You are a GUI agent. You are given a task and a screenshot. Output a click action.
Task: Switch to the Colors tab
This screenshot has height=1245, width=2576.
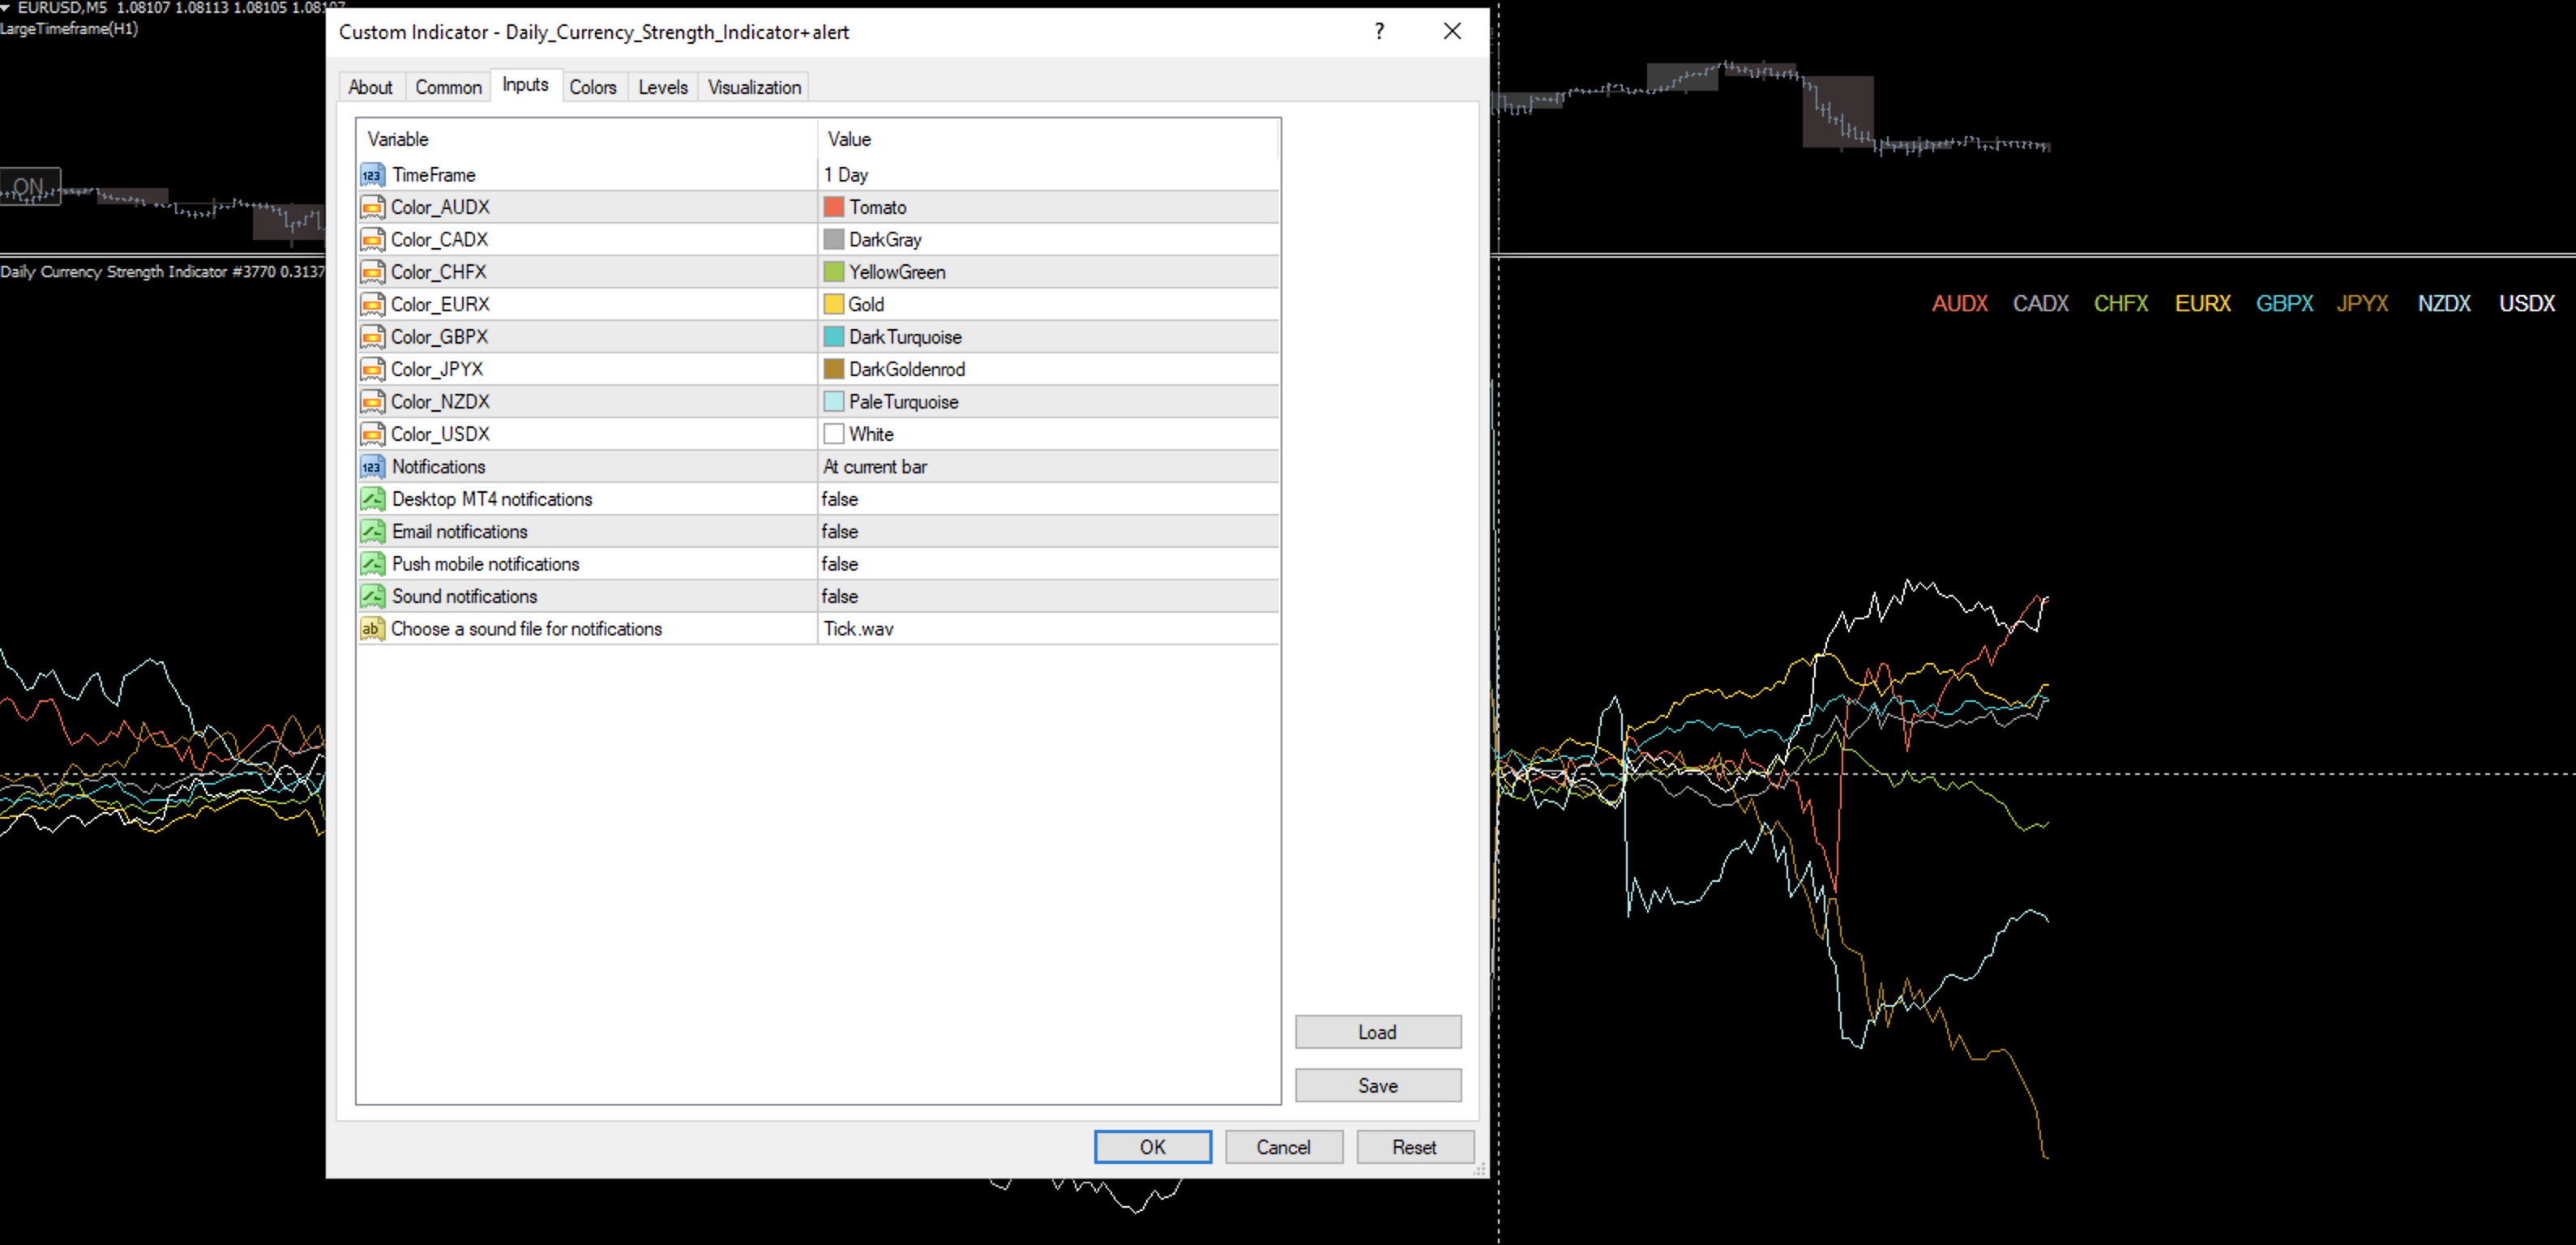pos(592,87)
